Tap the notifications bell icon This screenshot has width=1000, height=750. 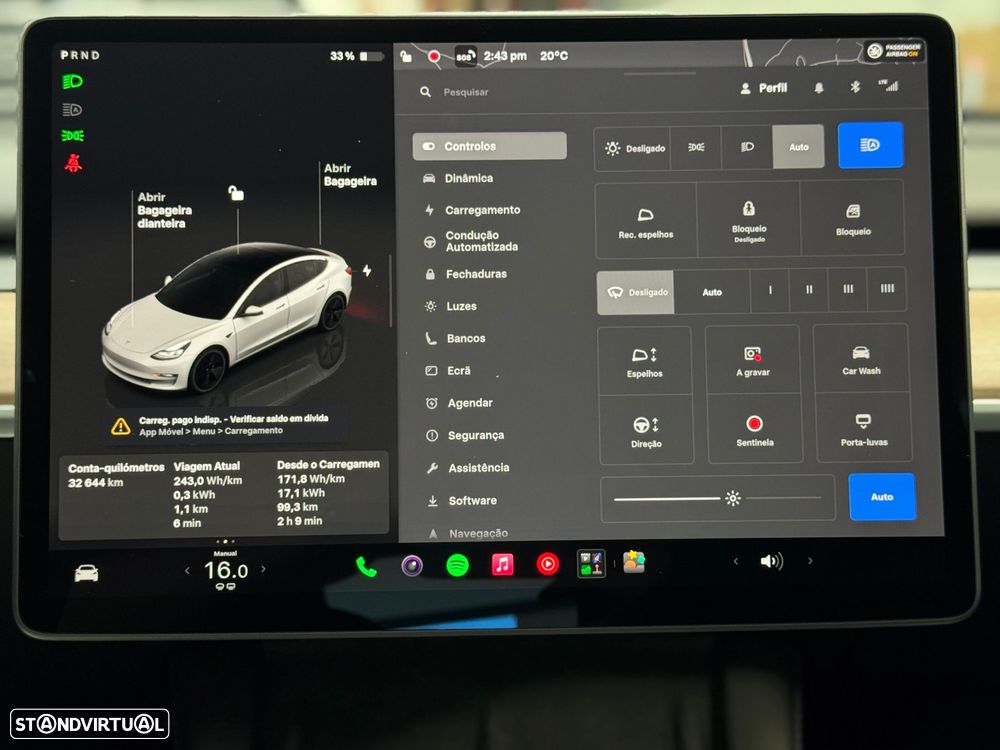point(819,88)
